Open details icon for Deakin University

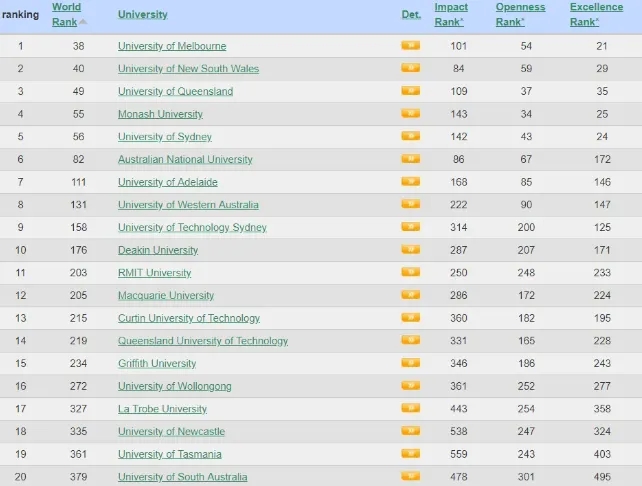pos(411,249)
